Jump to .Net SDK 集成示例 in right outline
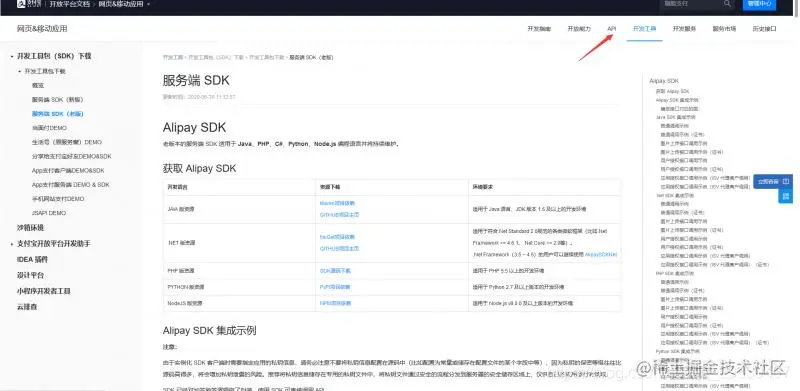The height and width of the screenshot is (391, 800). coord(676,196)
